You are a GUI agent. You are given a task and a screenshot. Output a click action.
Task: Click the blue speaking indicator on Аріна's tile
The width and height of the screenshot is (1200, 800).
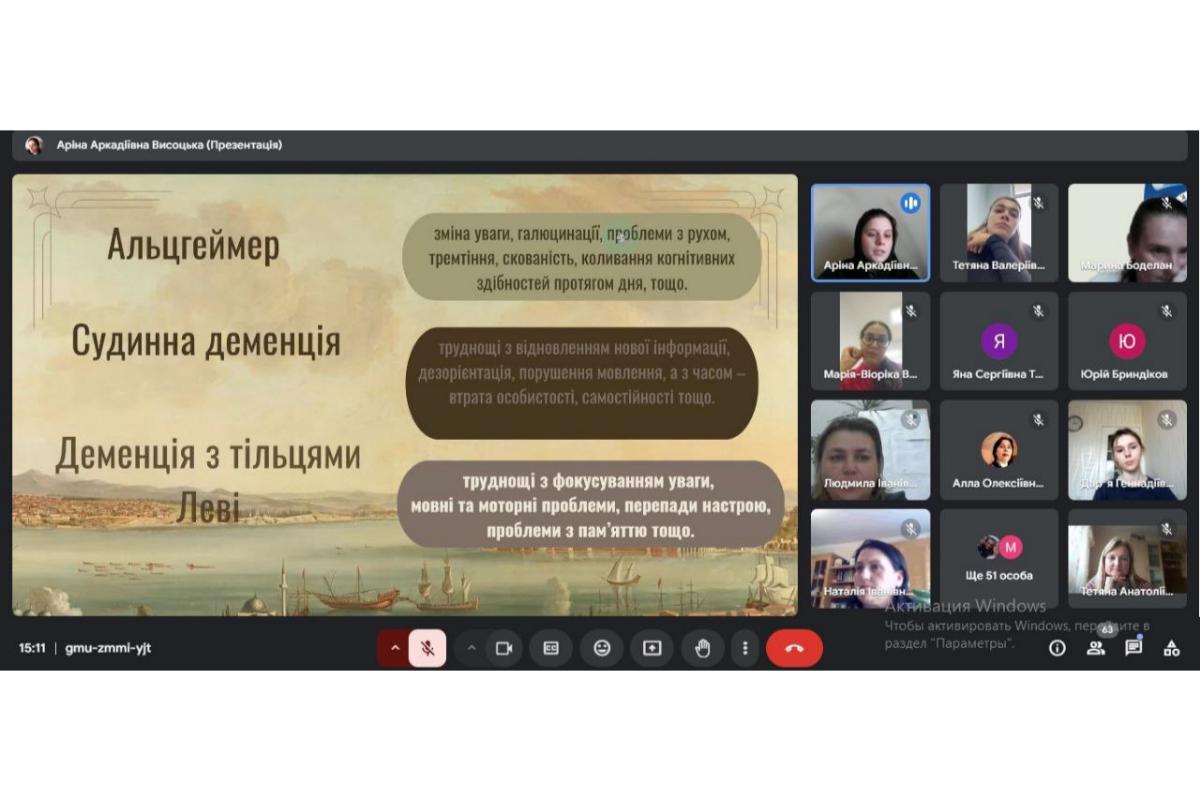coord(910,203)
